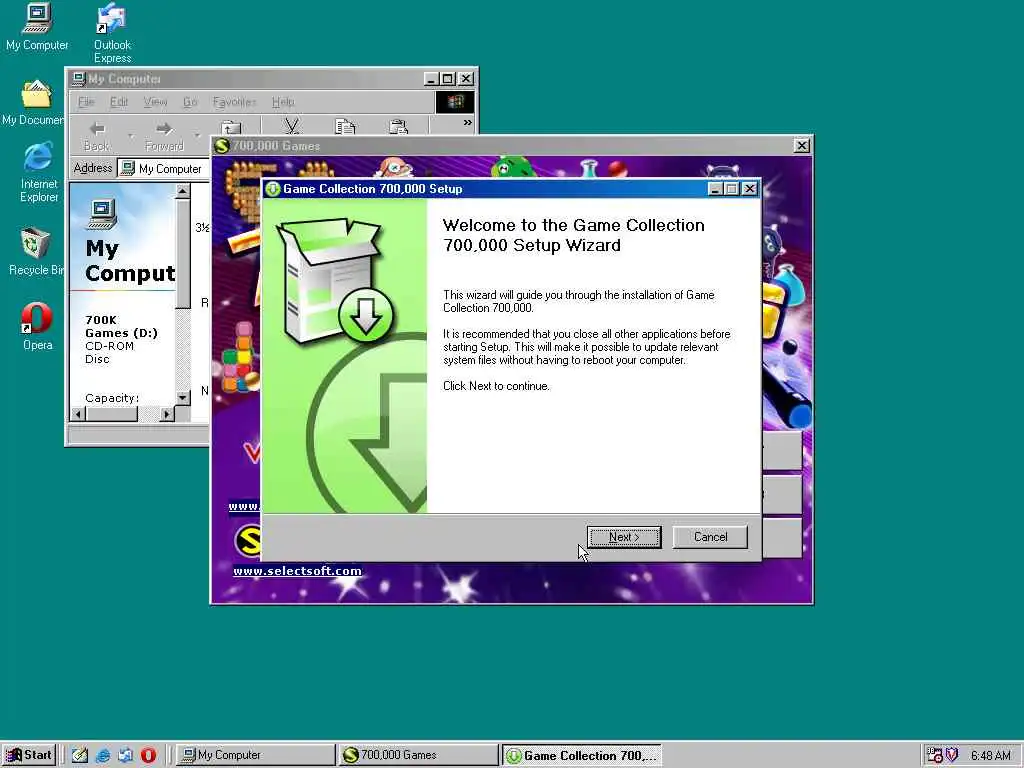Click the 700,000 Games title bar icon
The height and width of the screenshot is (768, 1024).
222,146
